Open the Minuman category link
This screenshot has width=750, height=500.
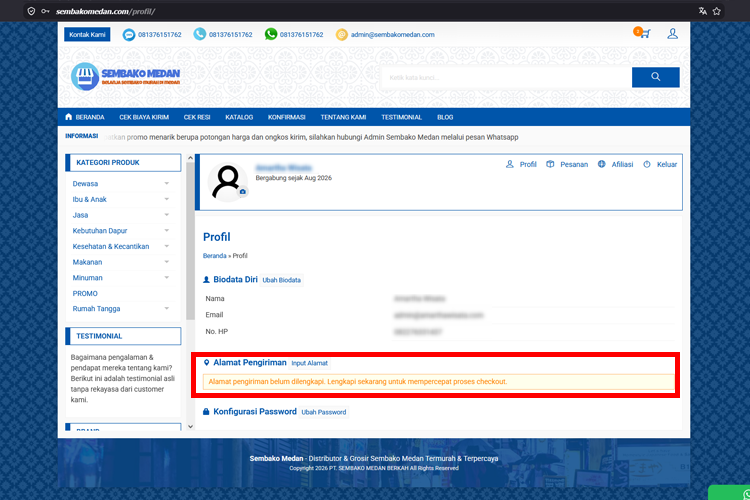(x=88, y=278)
